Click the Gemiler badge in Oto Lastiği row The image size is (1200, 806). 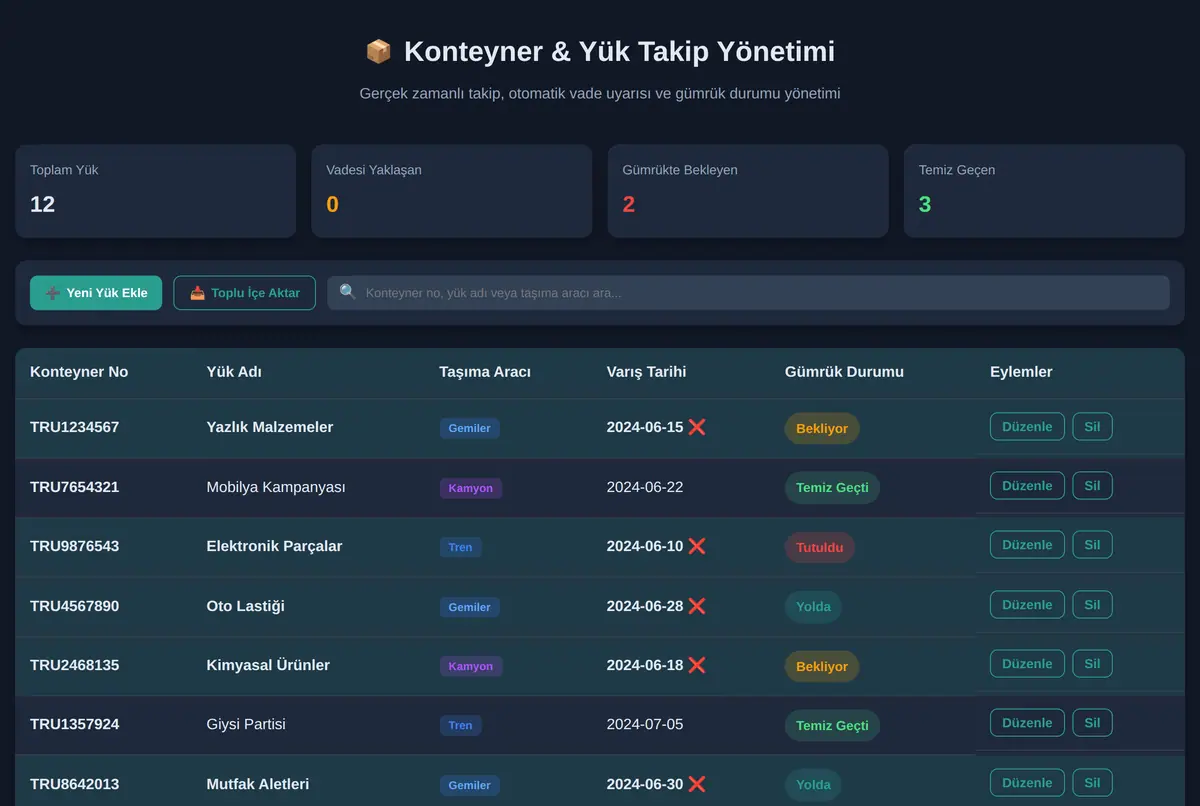coord(469,607)
